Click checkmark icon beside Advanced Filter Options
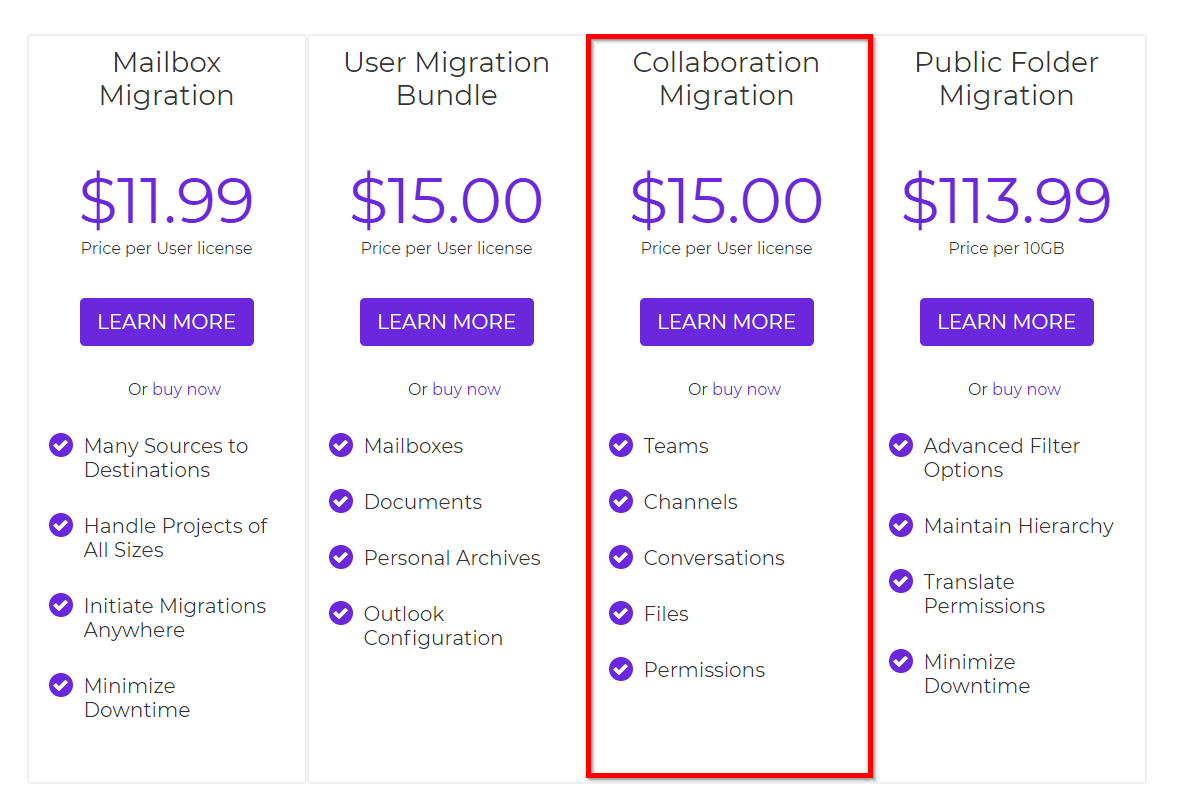 [x=901, y=445]
